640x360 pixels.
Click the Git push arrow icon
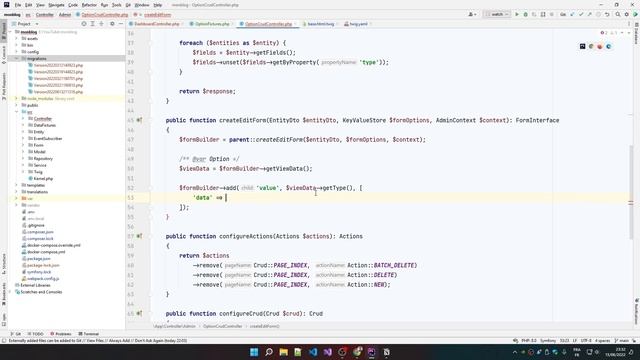pos(589,14)
